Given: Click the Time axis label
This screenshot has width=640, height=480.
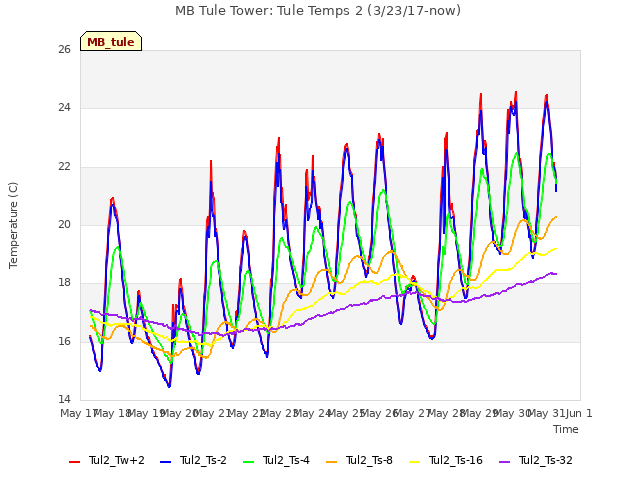Looking at the screenshot, I should (566, 429).
